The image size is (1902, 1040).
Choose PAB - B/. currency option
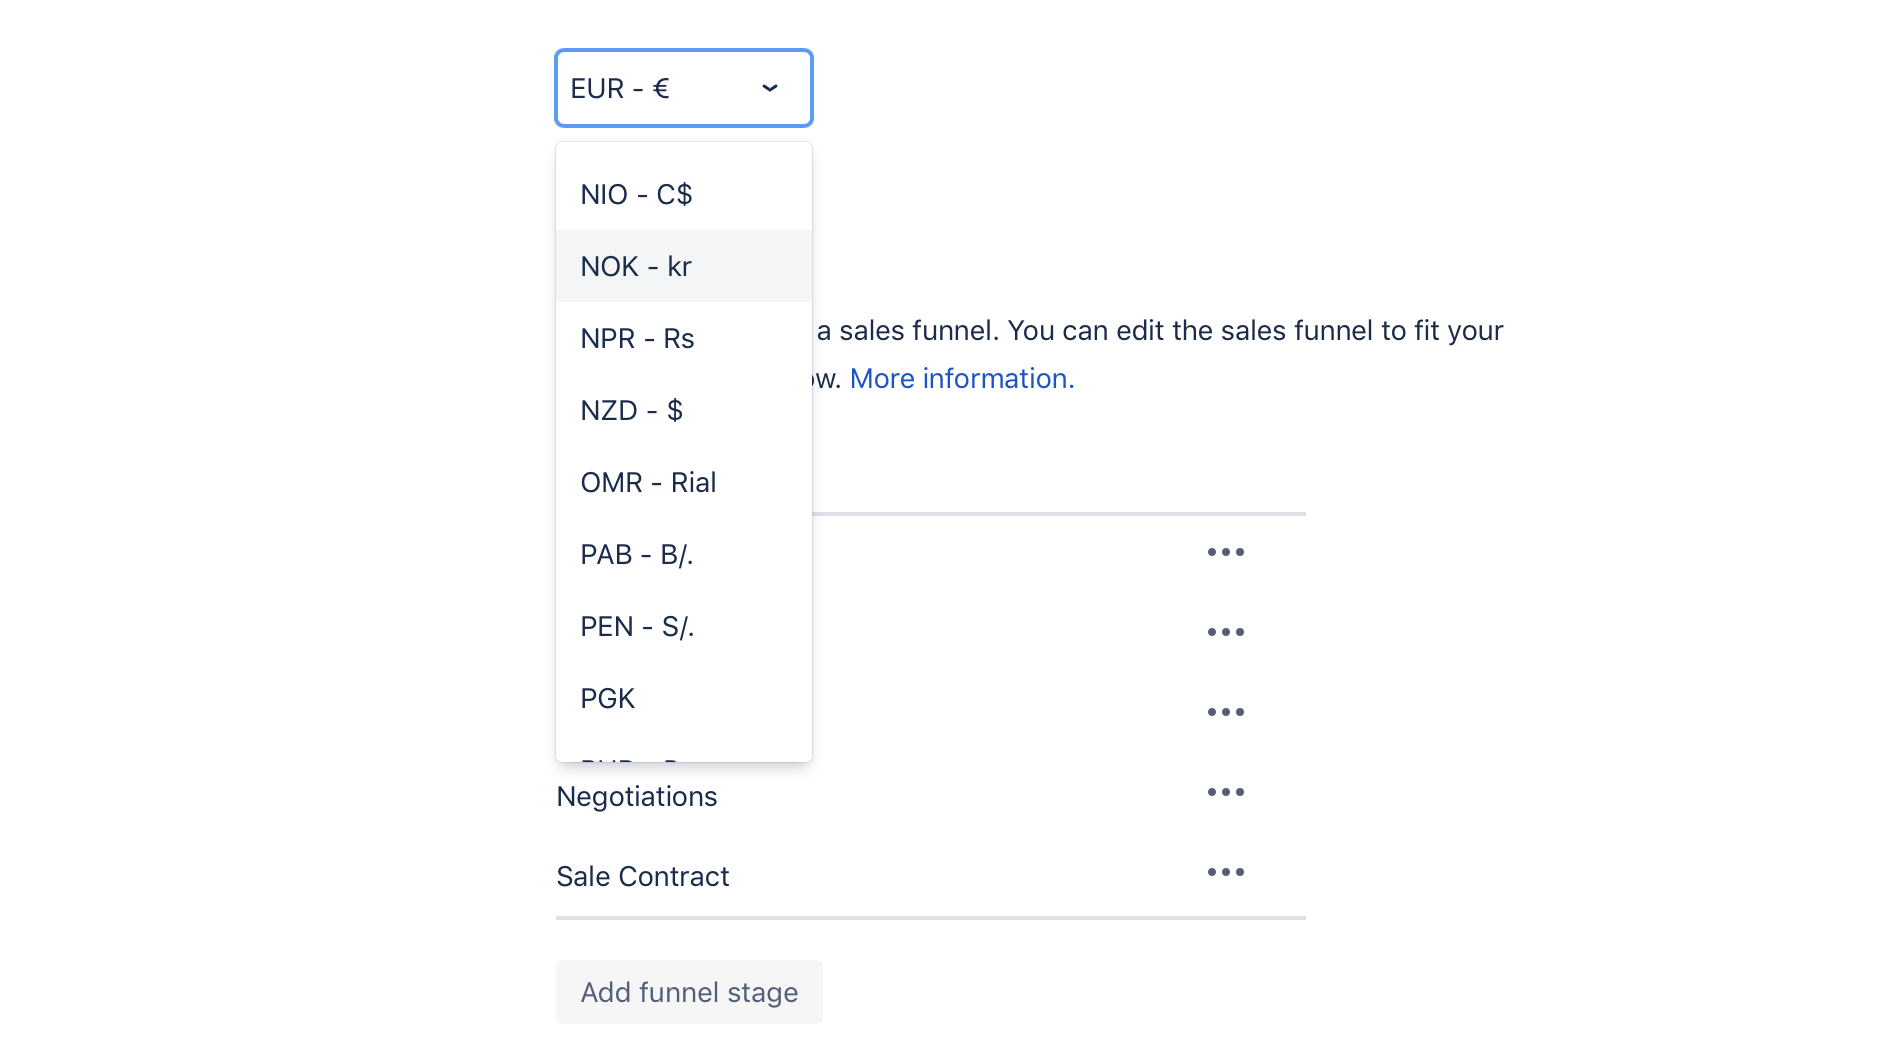pos(684,554)
